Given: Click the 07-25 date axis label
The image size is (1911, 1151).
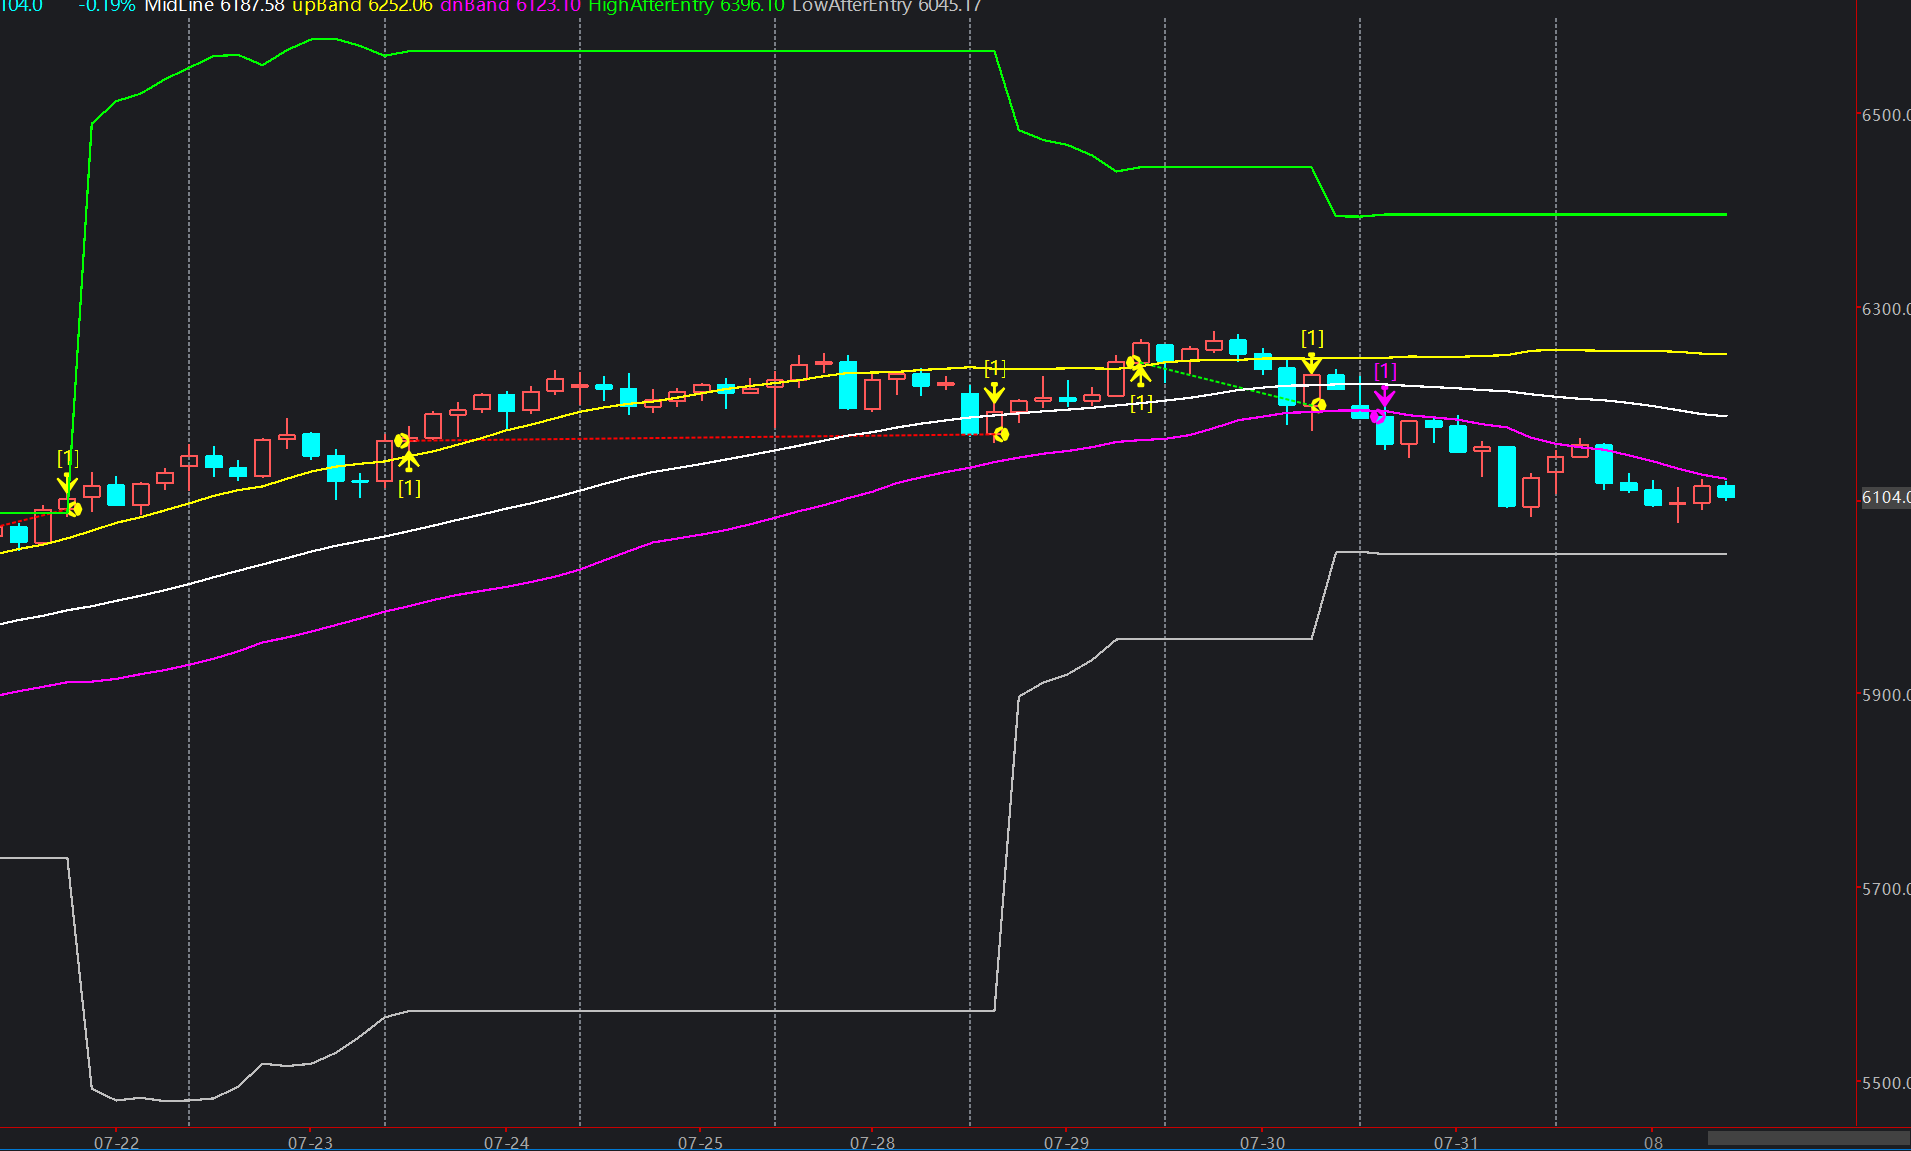Looking at the screenshot, I should (701, 1142).
